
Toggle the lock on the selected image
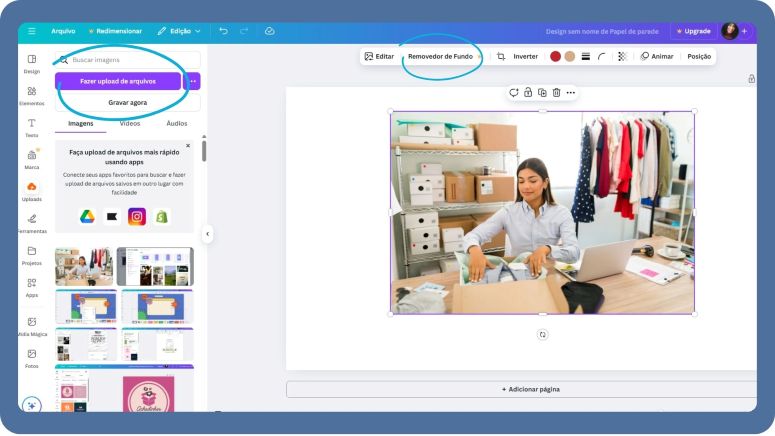pyautogui.click(x=528, y=92)
